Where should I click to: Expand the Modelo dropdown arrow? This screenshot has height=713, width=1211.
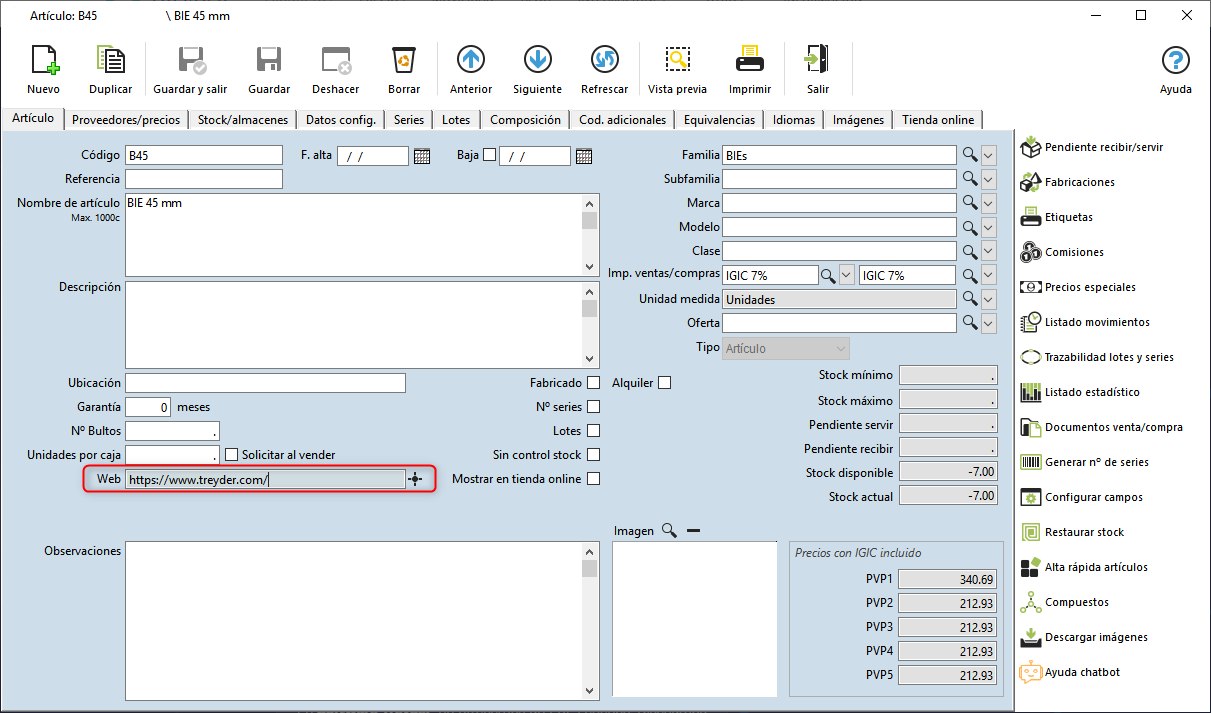(989, 227)
